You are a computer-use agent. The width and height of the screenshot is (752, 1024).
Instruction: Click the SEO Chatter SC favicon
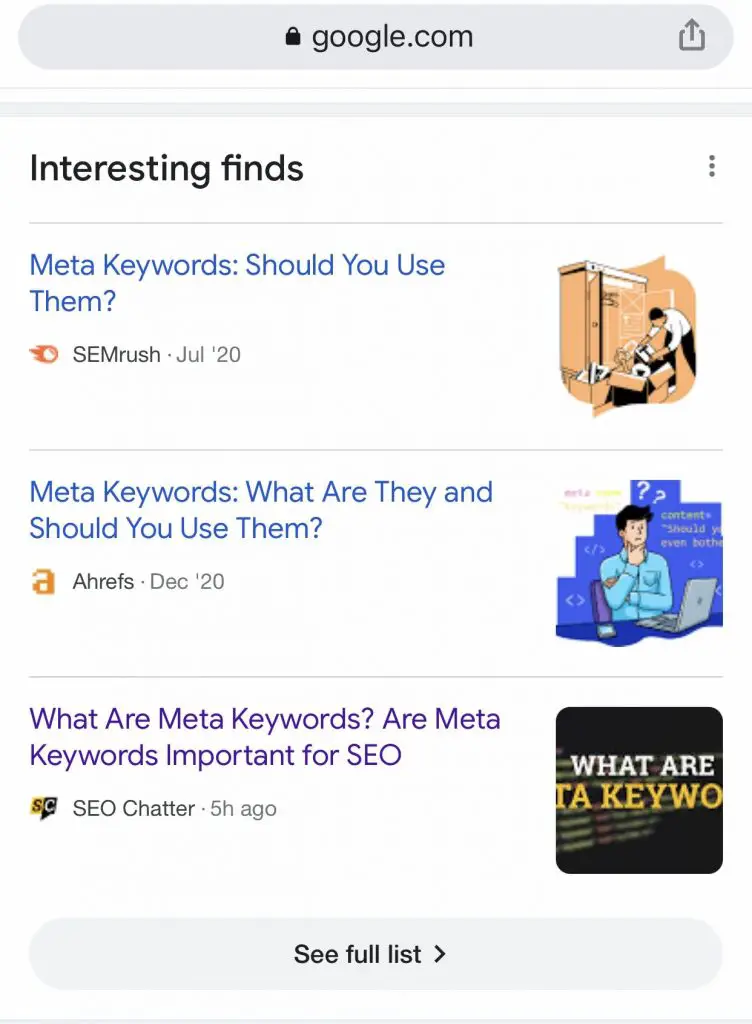pyautogui.click(x=44, y=808)
